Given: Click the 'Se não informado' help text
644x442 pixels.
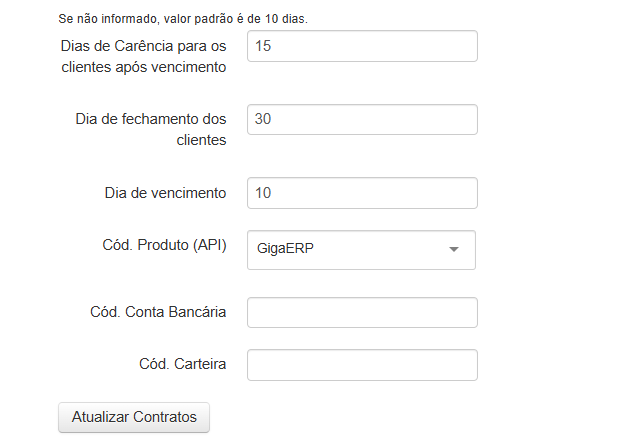Looking at the screenshot, I should tap(182, 19).
